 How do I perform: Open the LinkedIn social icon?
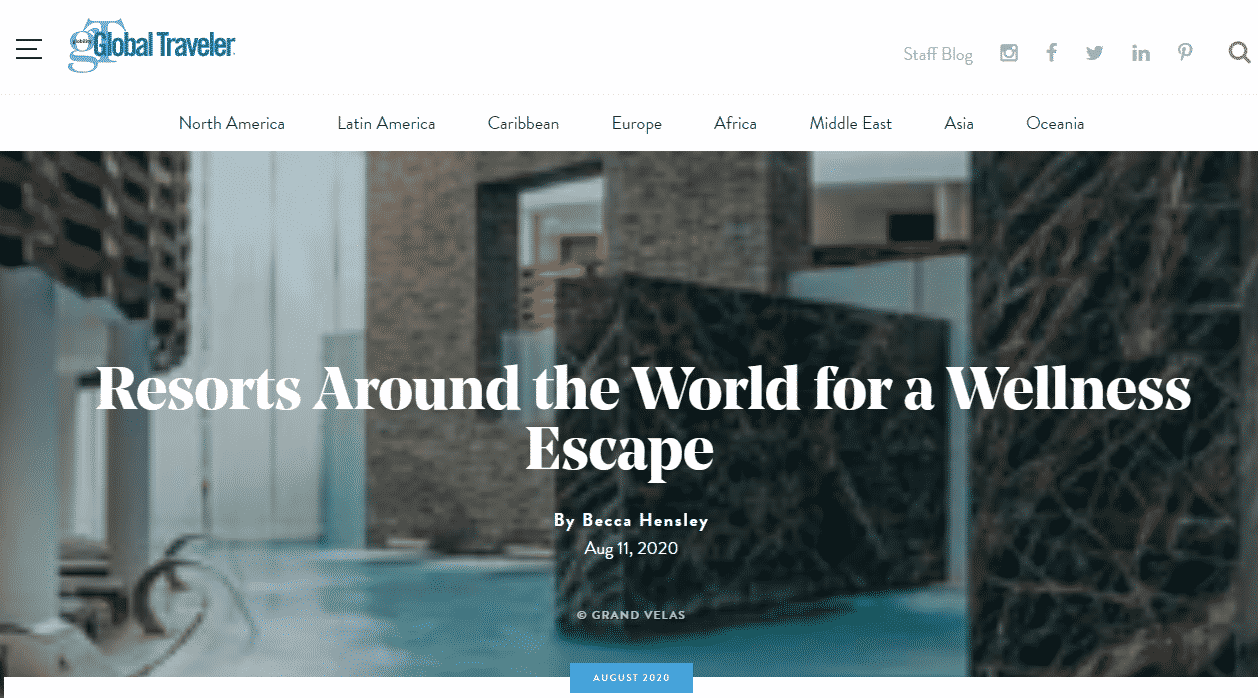(1141, 53)
